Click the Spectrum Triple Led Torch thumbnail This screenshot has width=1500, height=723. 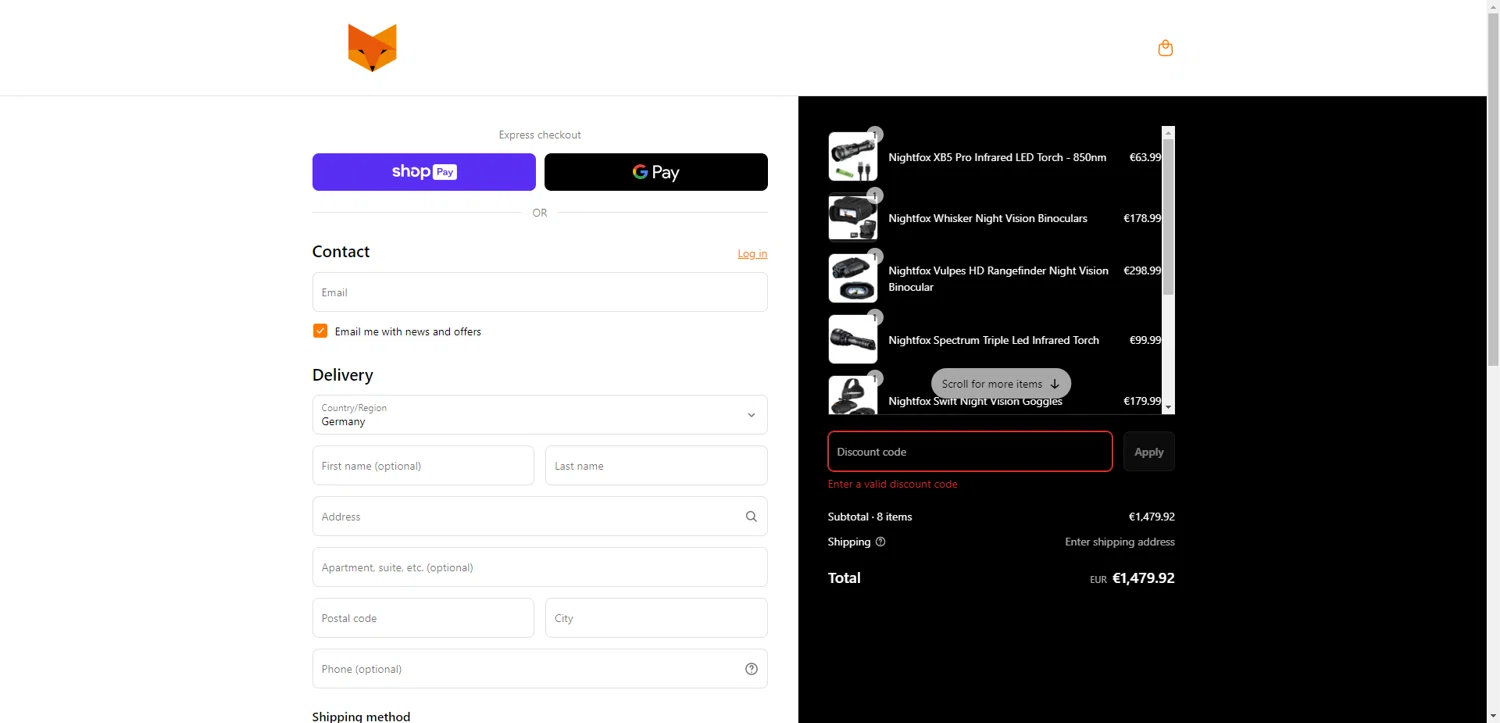click(x=853, y=340)
